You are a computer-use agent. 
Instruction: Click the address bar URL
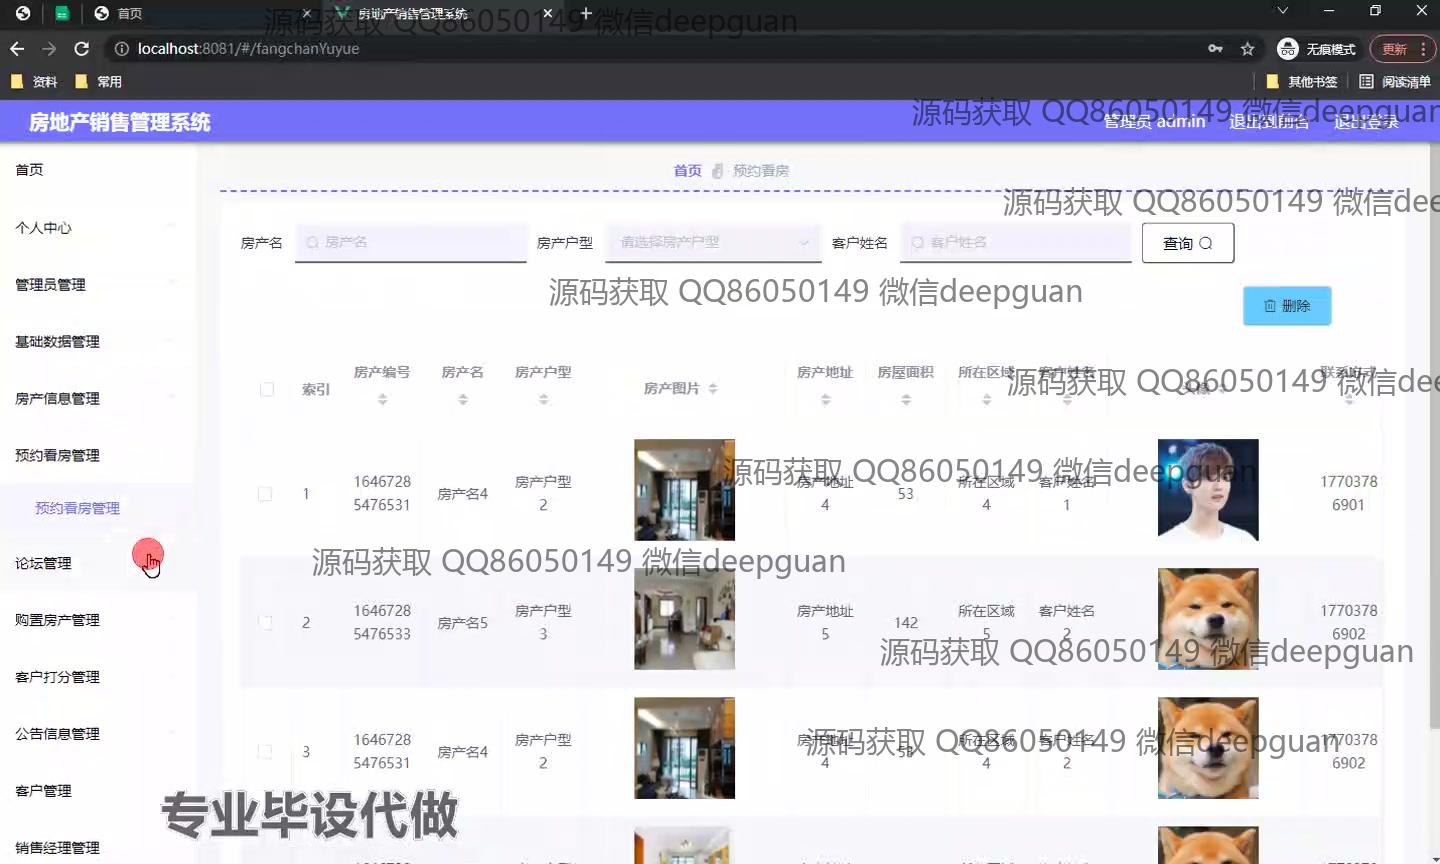click(x=248, y=48)
